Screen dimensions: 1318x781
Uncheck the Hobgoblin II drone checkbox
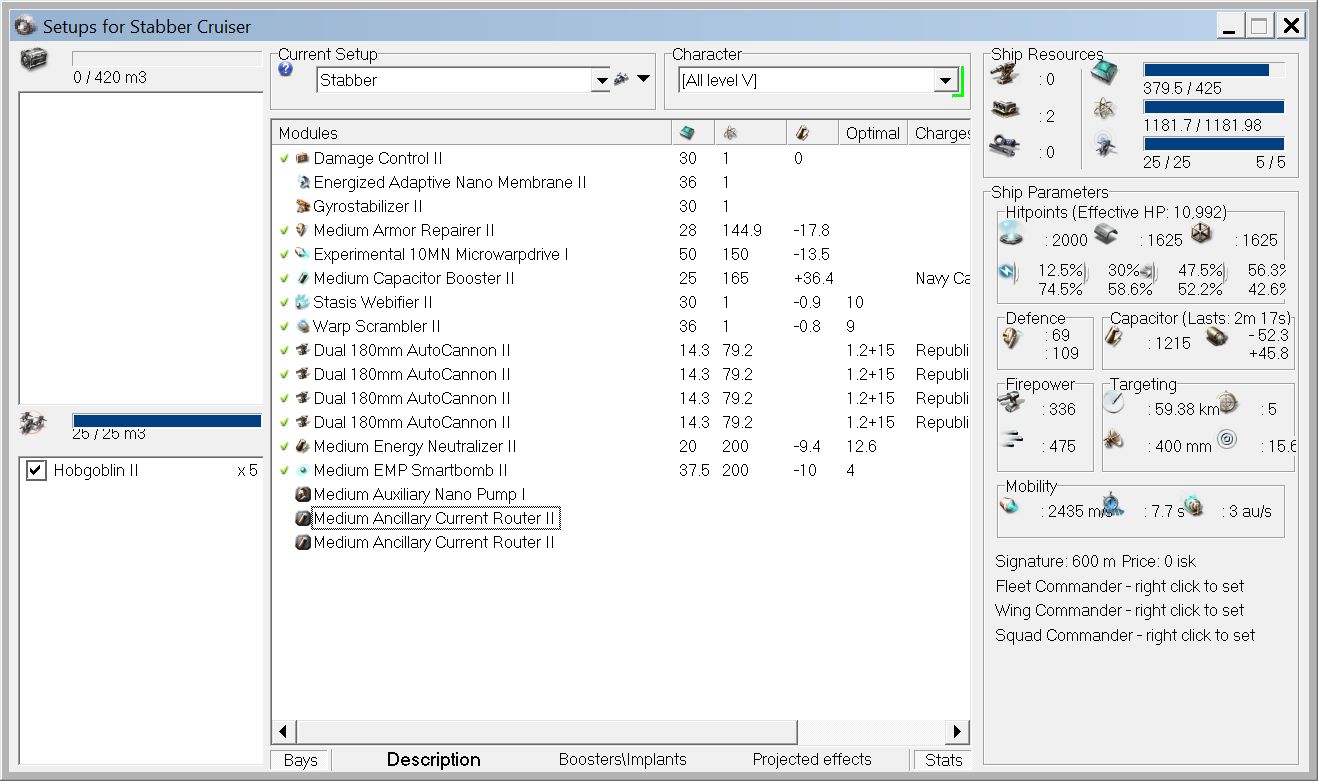(37, 471)
